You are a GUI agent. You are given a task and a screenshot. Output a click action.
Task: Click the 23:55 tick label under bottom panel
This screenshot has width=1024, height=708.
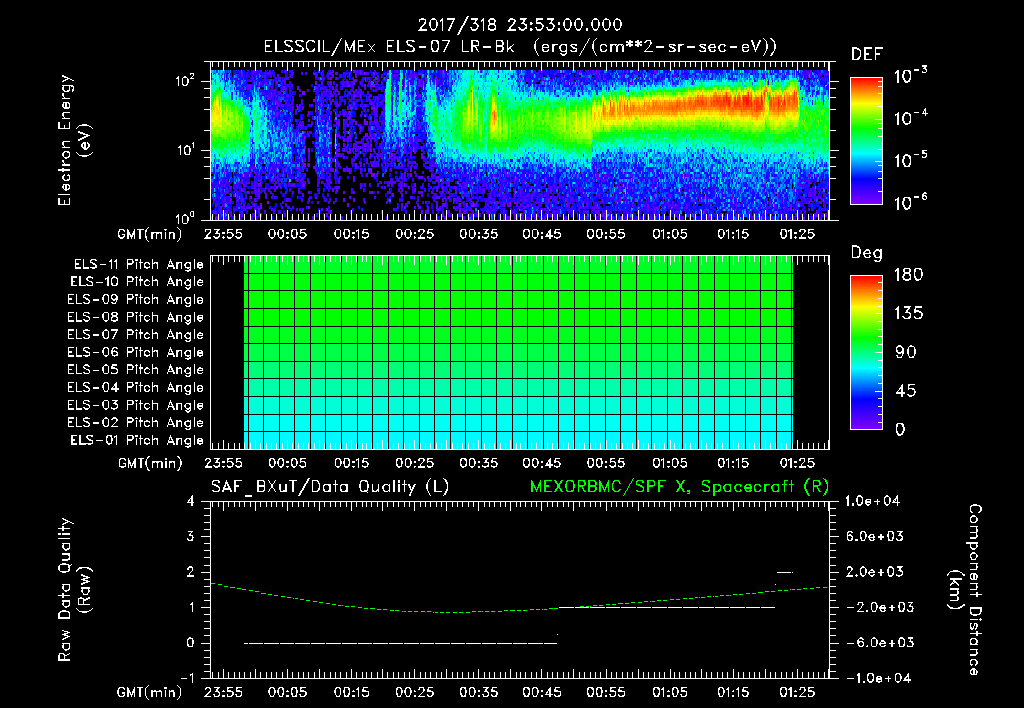(223, 692)
